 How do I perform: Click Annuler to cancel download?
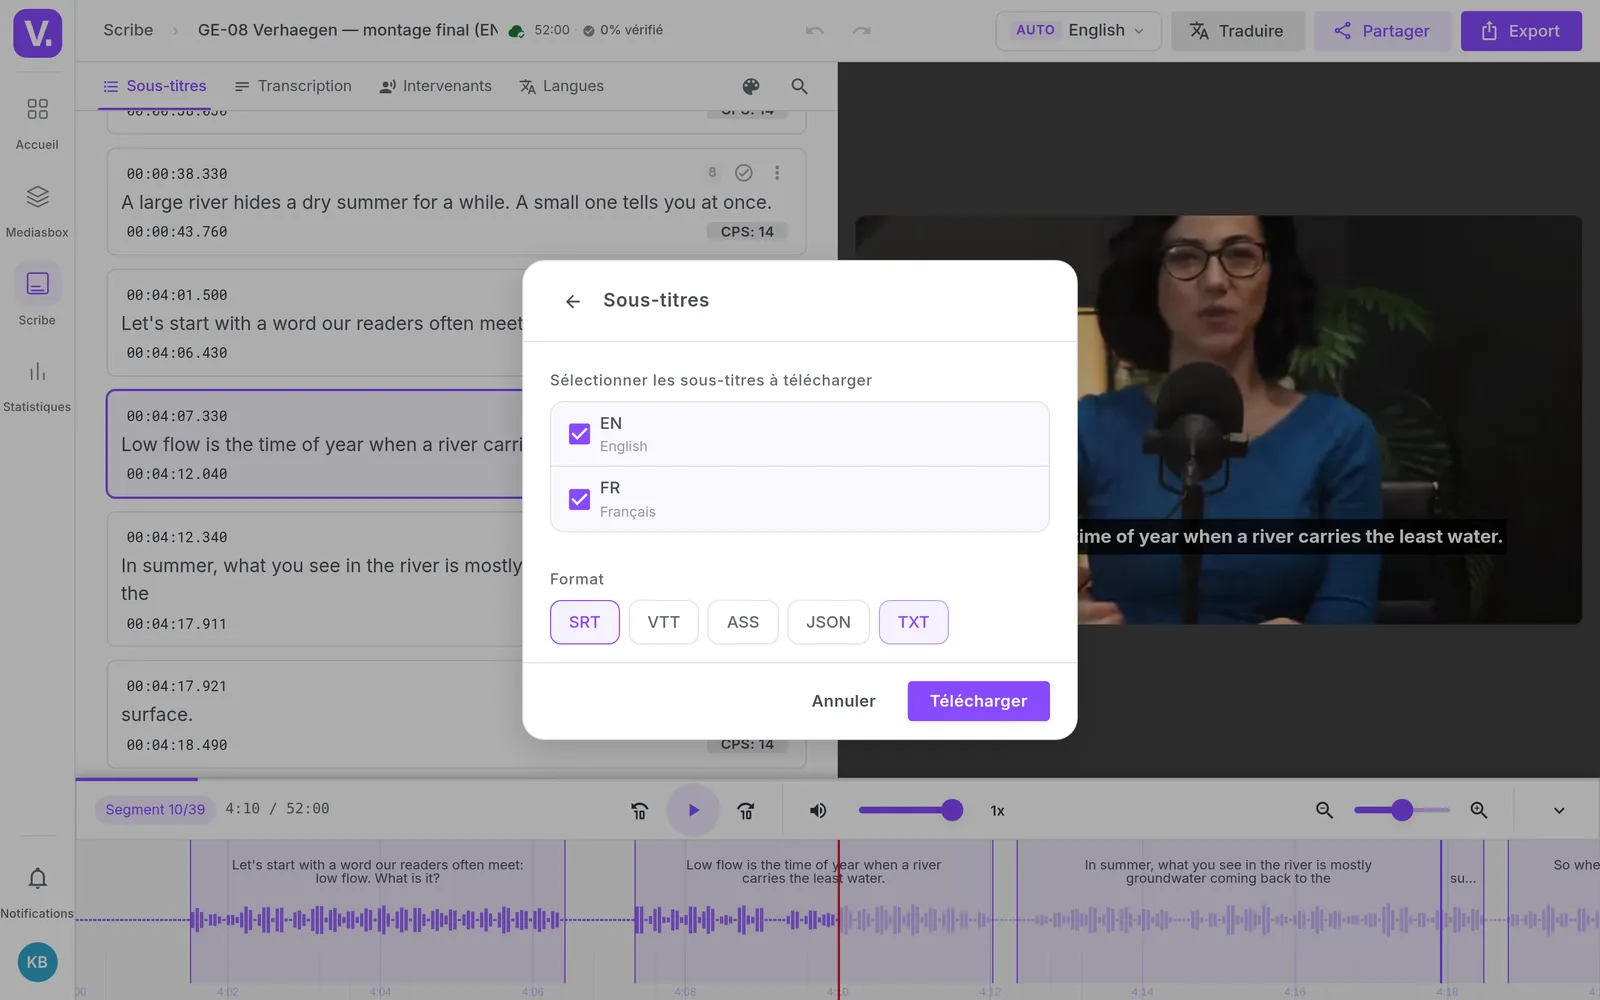click(843, 701)
